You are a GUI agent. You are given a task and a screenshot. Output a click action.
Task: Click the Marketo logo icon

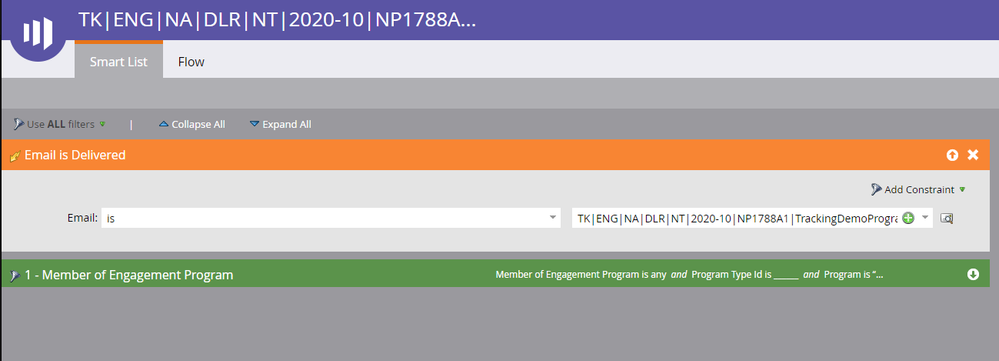click(x=38, y=31)
